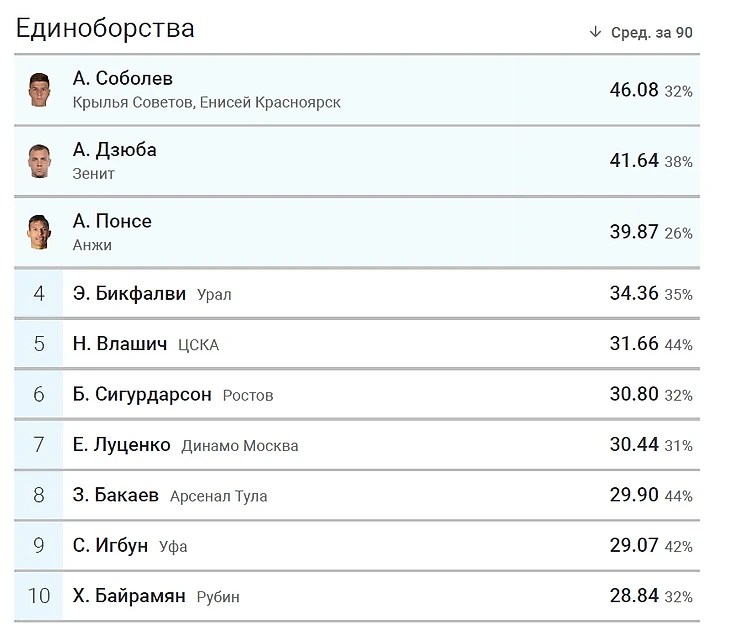
Task: Open А. Соболев player name link
Action: click(122, 78)
